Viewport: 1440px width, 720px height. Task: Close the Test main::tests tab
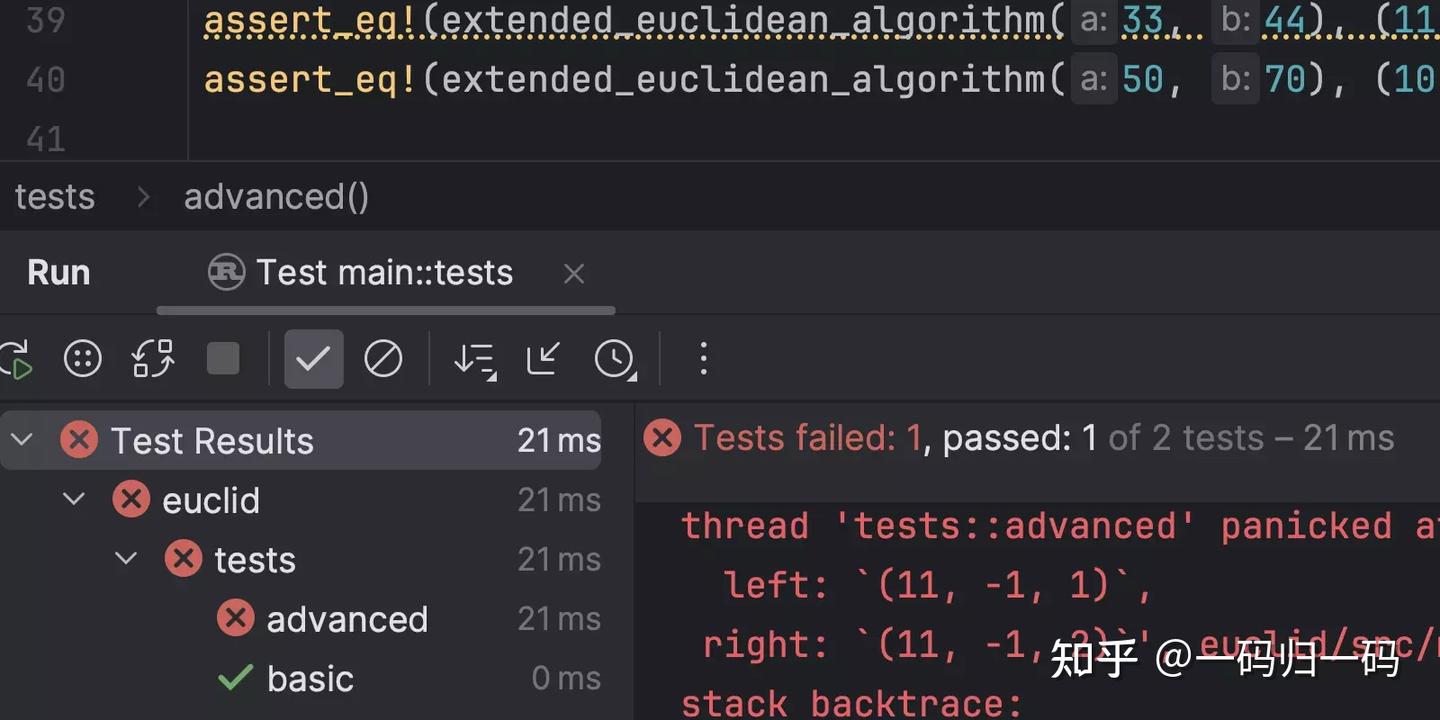coord(574,273)
